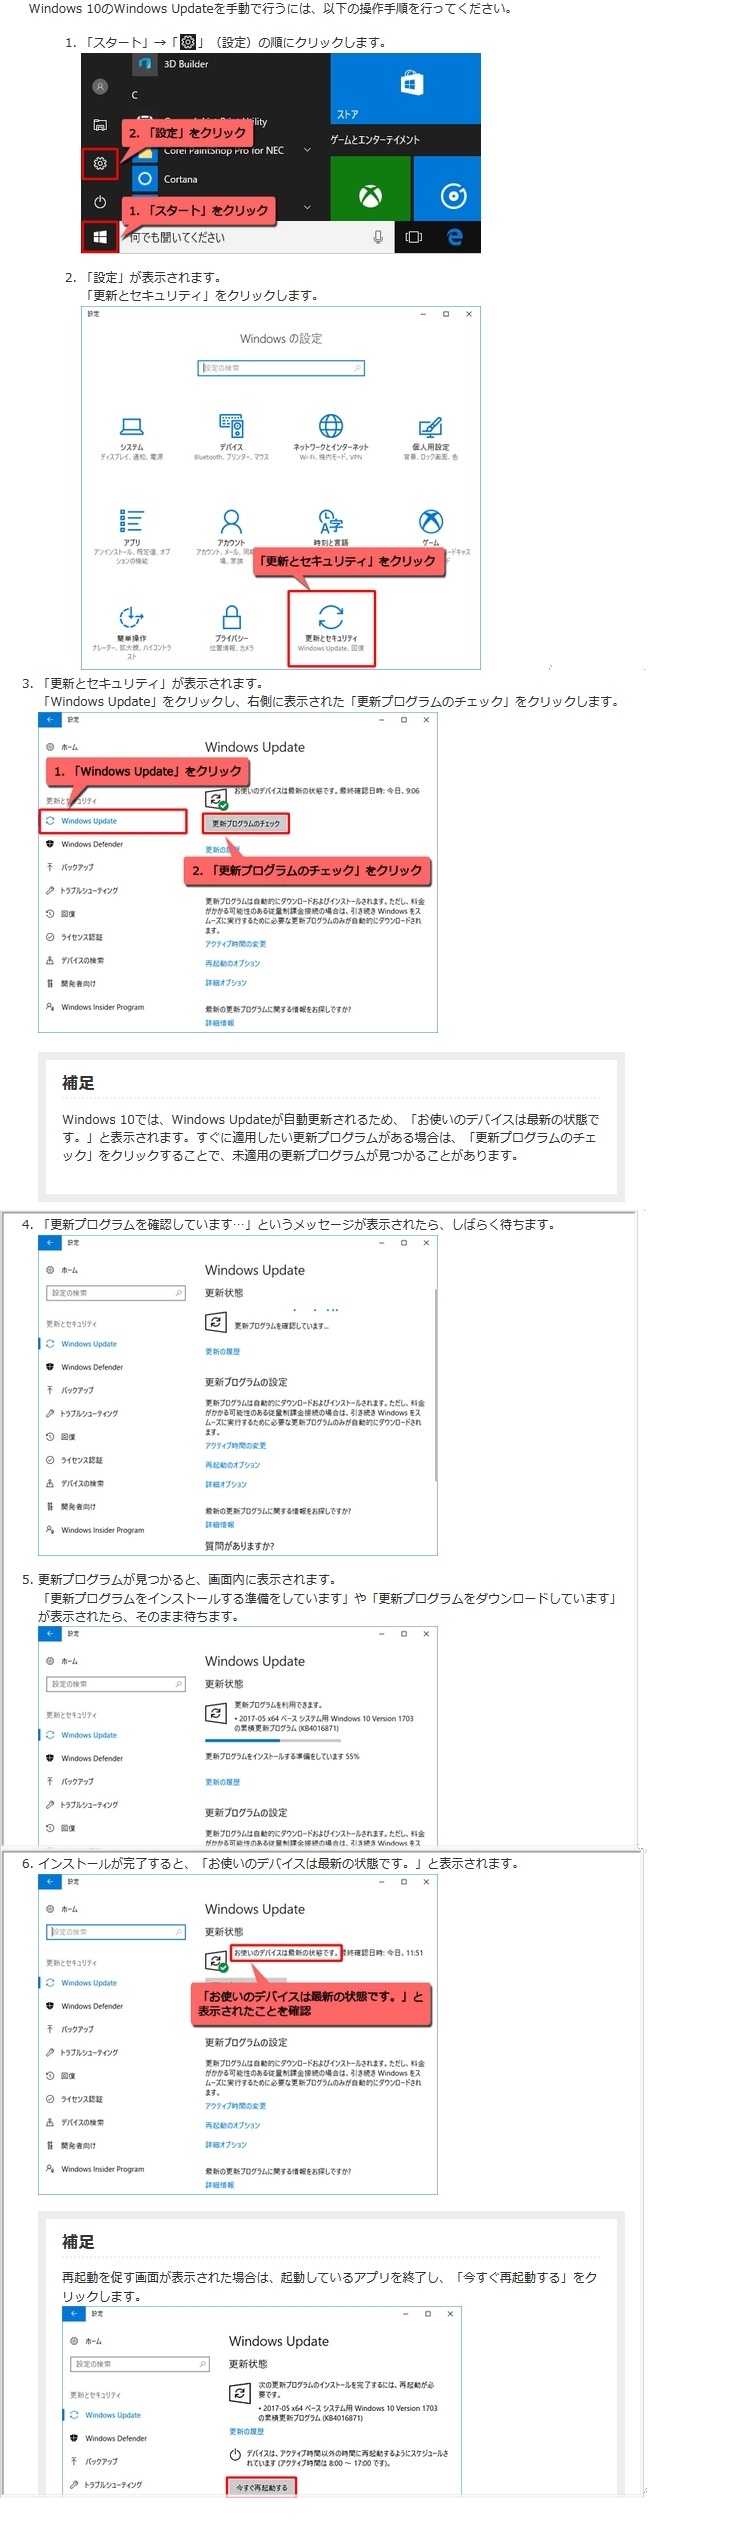Expand the Corel PaintShop Pro for NEC folder

tap(307, 151)
